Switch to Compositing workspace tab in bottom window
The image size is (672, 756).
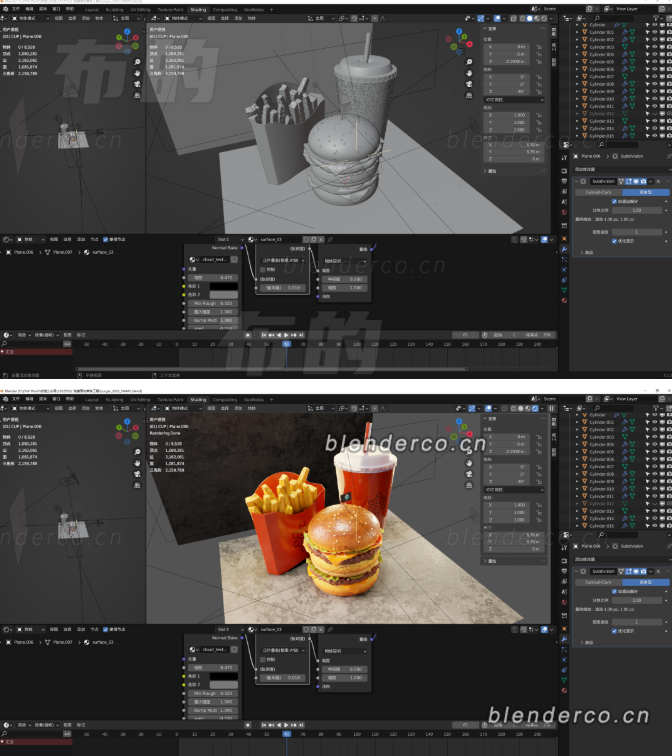click(x=225, y=399)
